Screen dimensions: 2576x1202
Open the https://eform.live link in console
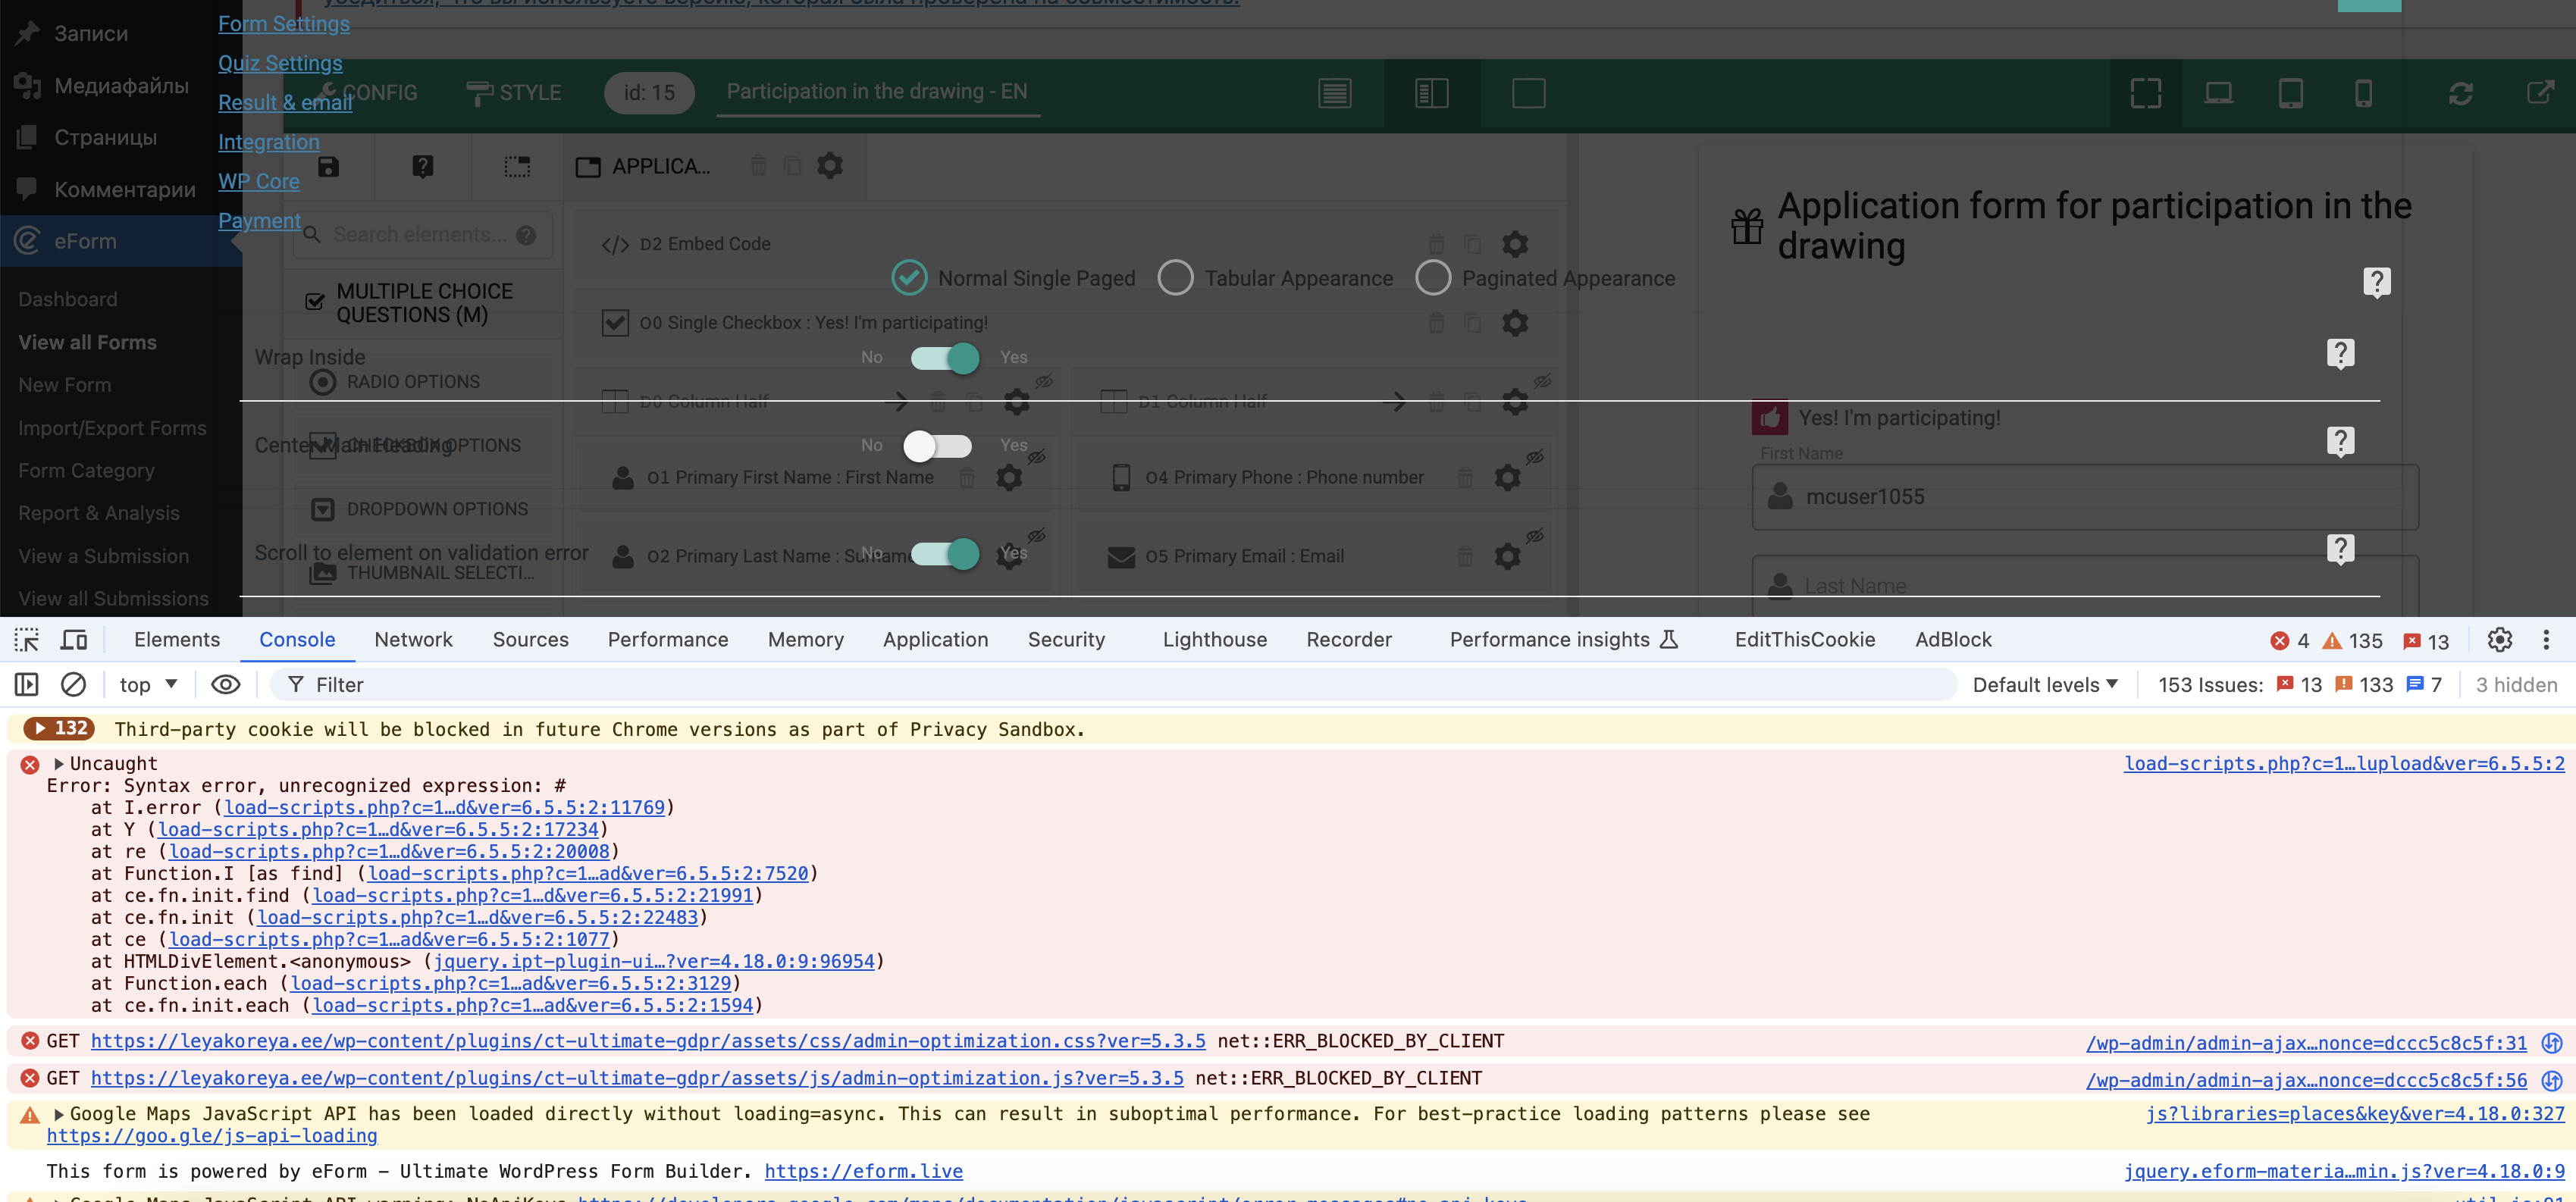coord(863,1171)
